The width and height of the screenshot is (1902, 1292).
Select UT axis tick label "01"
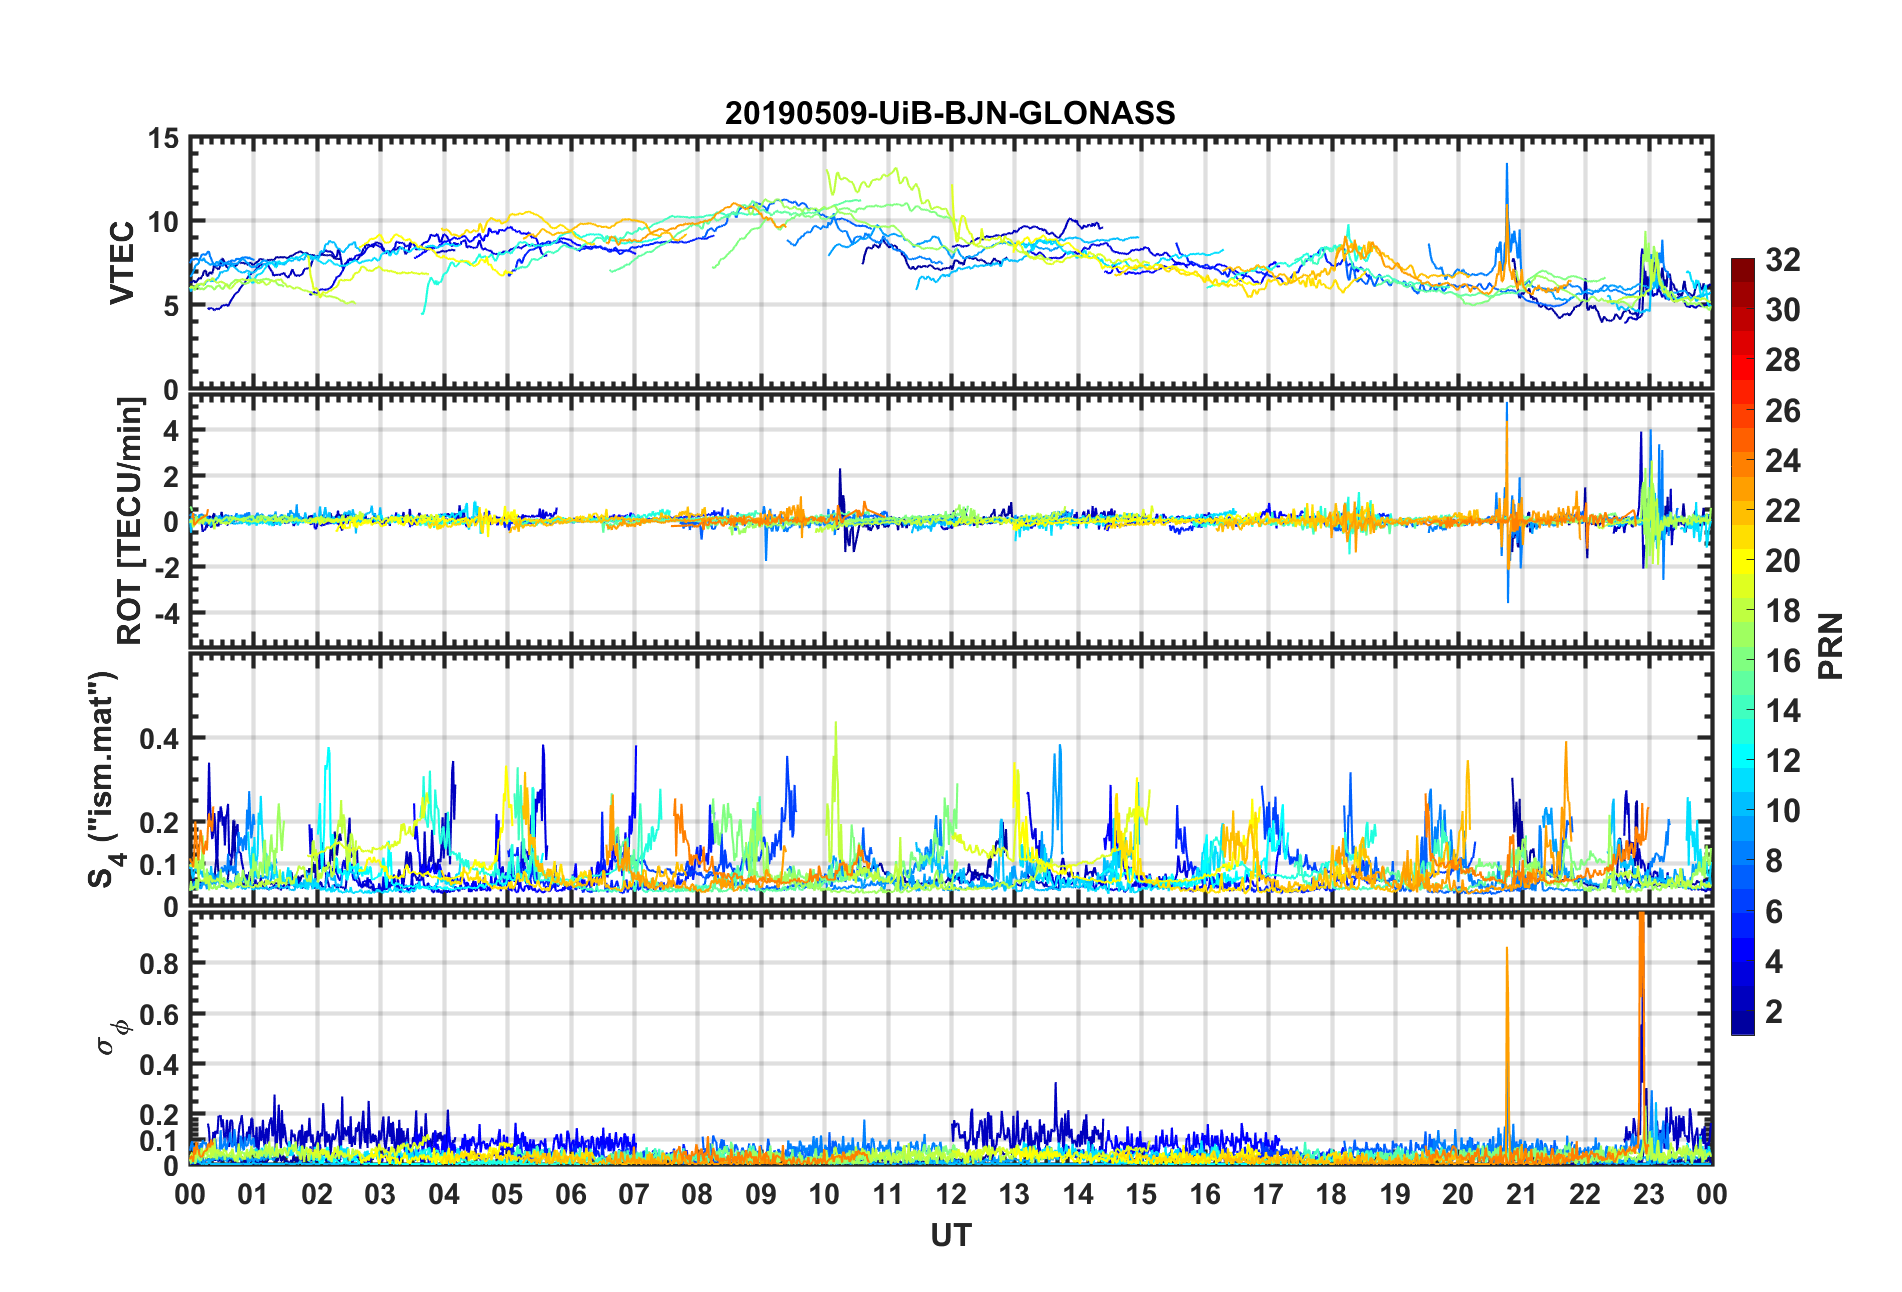pyautogui.click(x=253, y=1194)
